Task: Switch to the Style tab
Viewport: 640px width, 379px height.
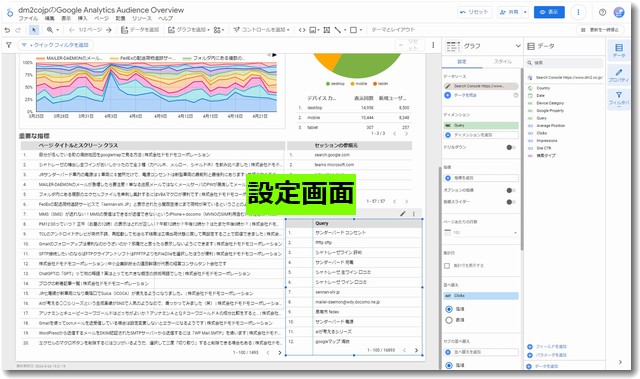Action: click(502, 62)
